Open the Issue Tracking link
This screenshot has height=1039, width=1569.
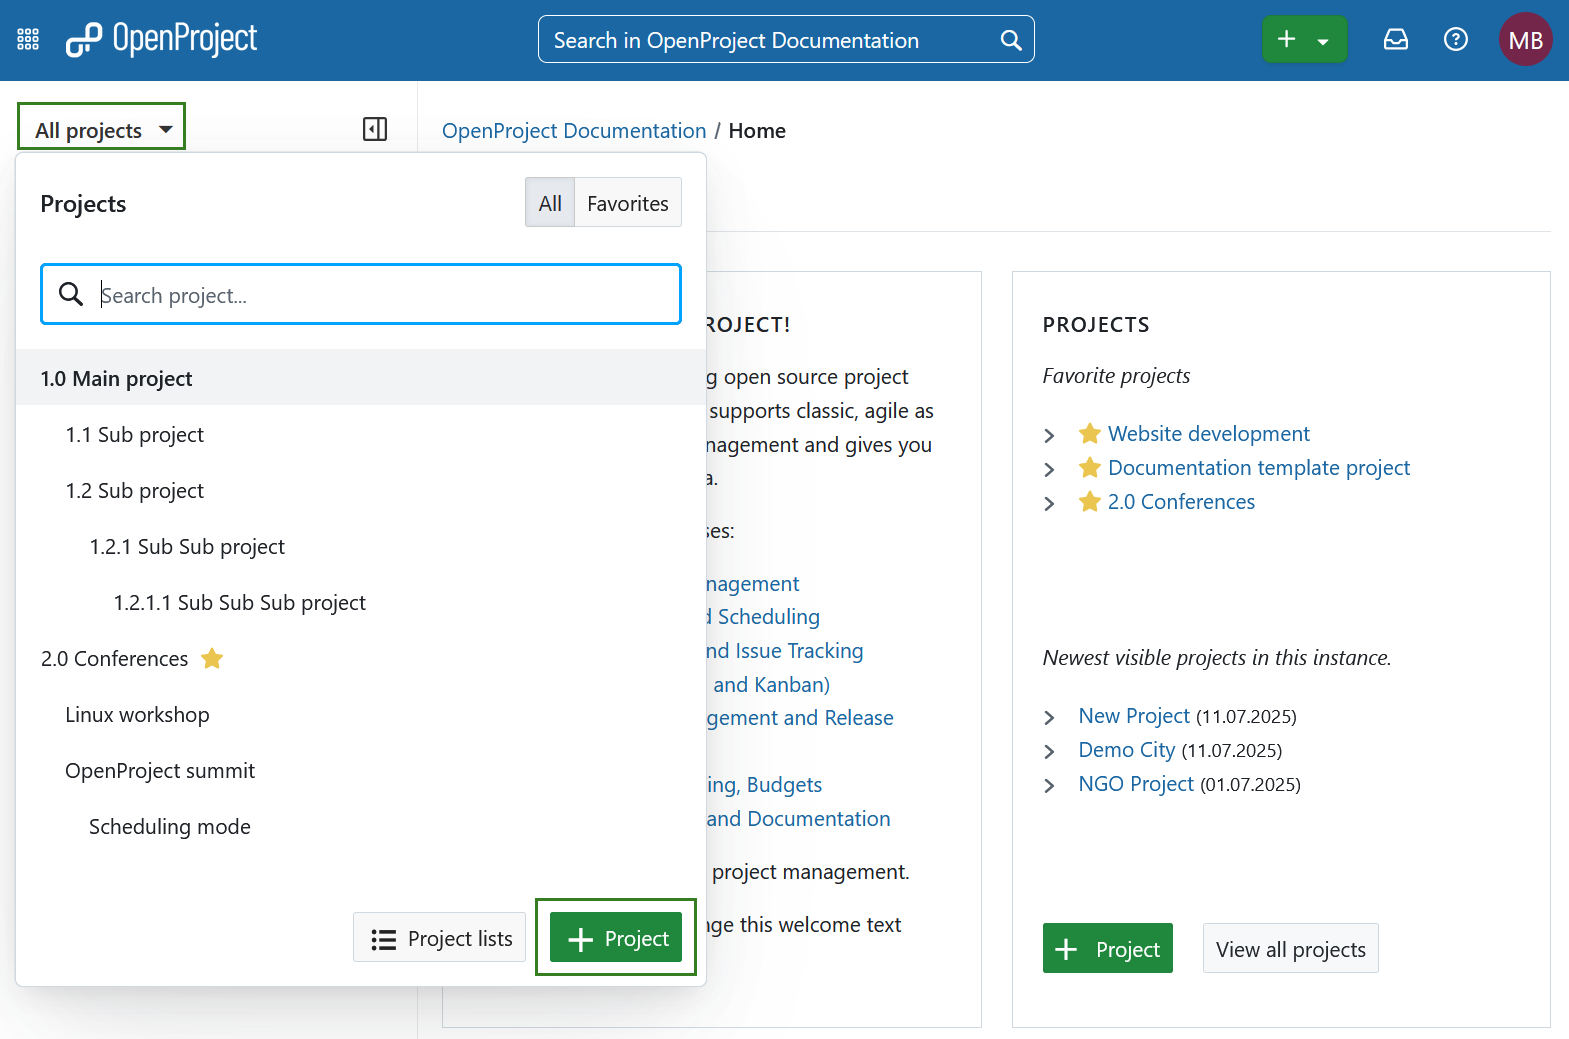[785, 650]
